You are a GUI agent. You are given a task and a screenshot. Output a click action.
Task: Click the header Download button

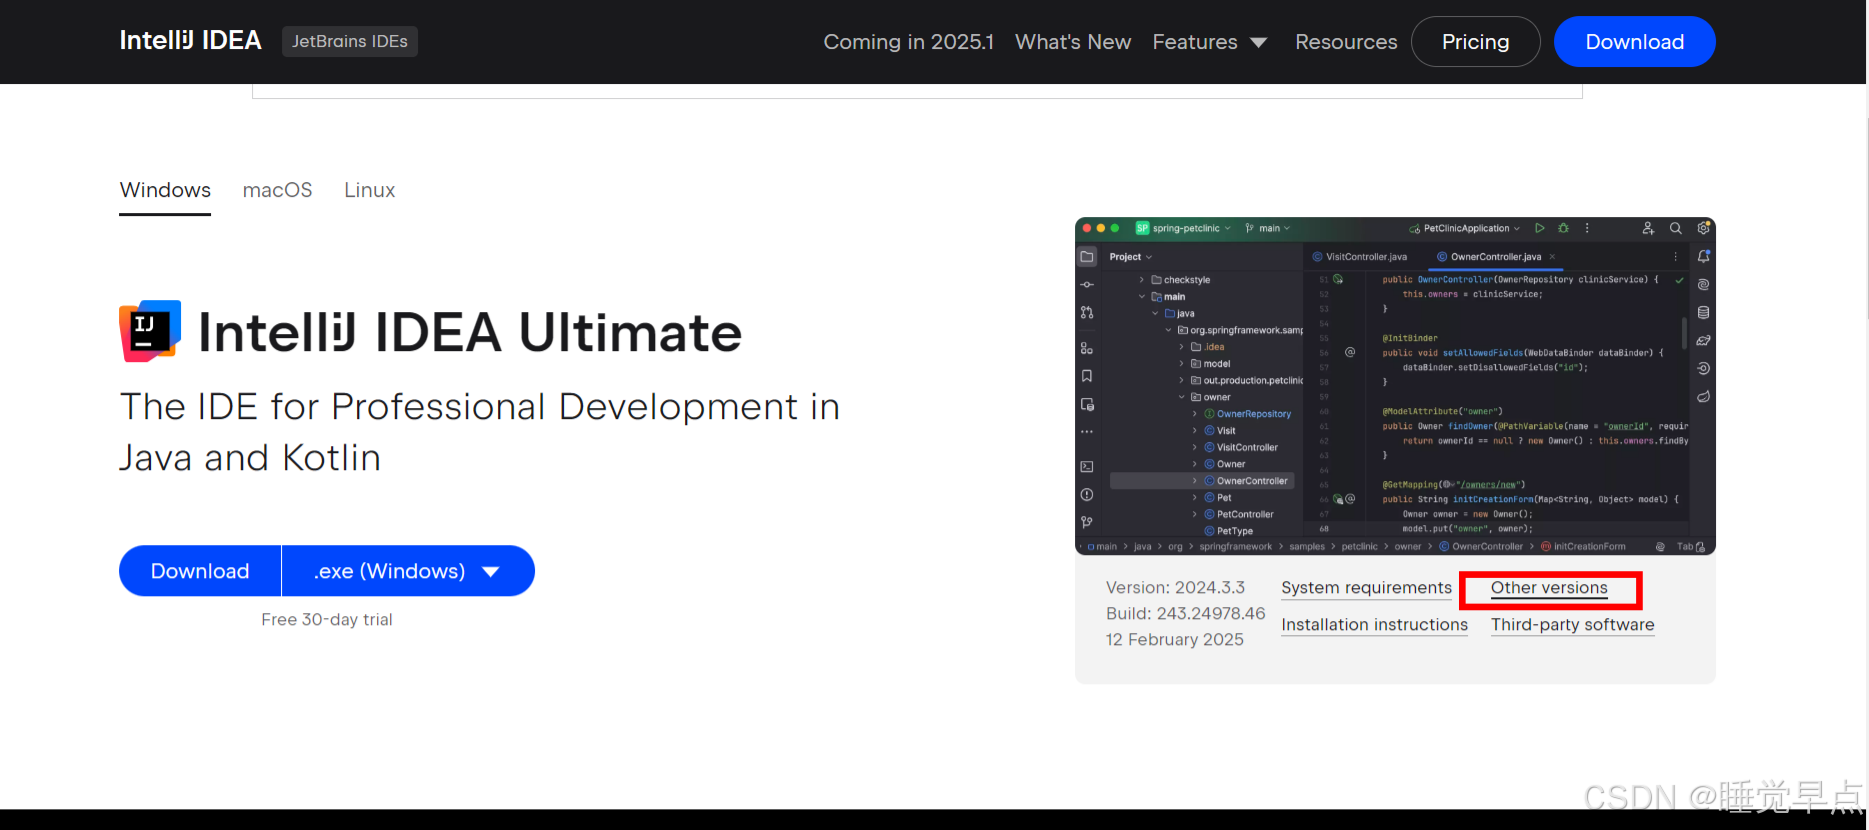pyautogui.click(x=1634, y=42)
